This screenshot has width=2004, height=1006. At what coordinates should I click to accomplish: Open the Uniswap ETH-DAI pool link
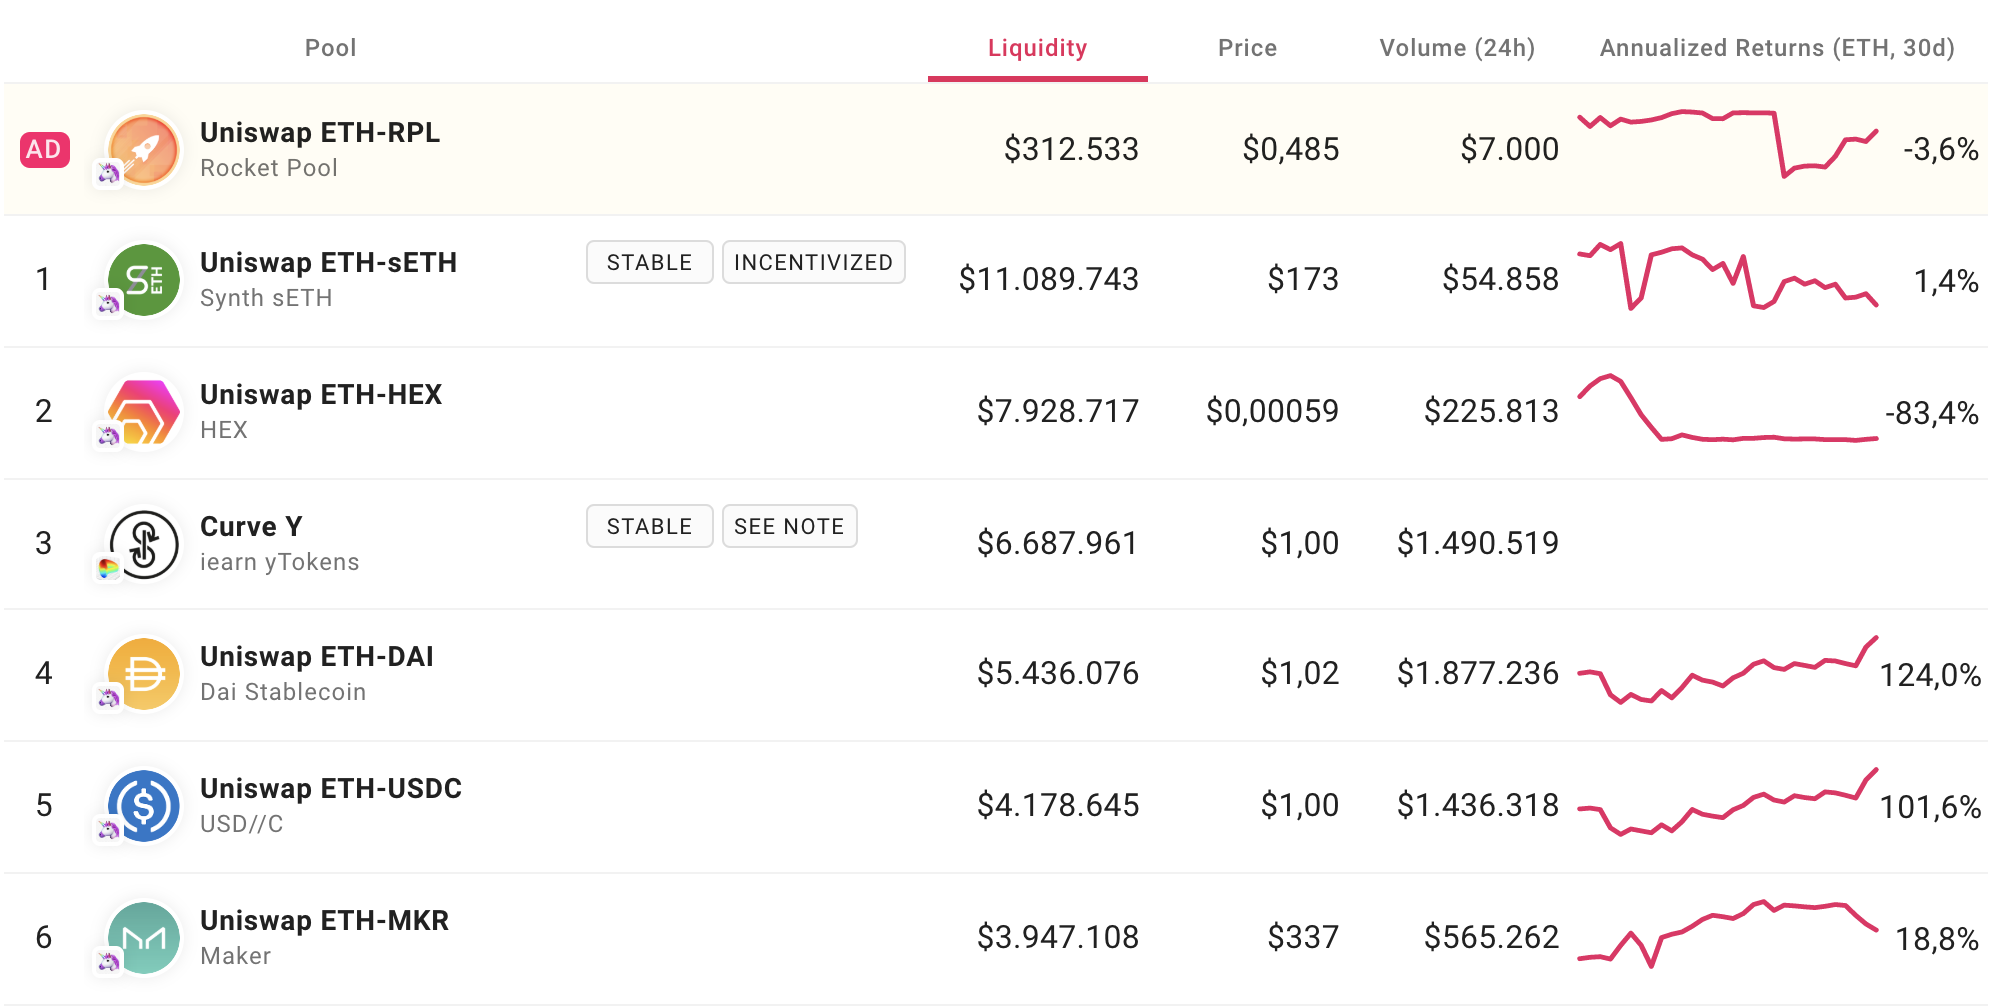tap(317, 657)
